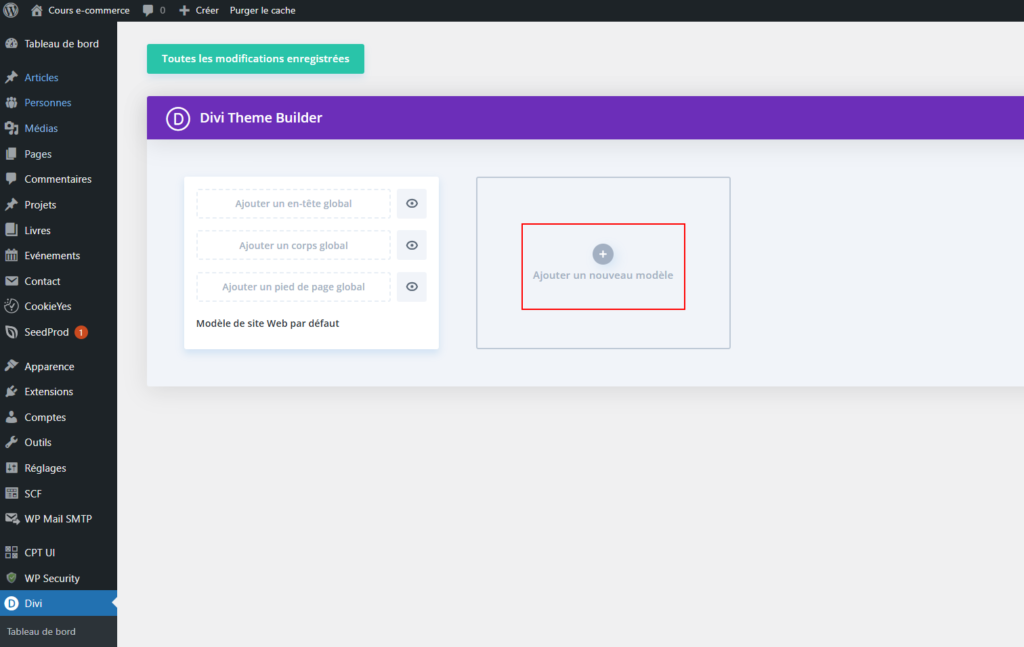Image resolution: width=1024 pixels, height=647 pixels.
Task: Click the plus icon beside Créer
Action: (x=184, y=10)
